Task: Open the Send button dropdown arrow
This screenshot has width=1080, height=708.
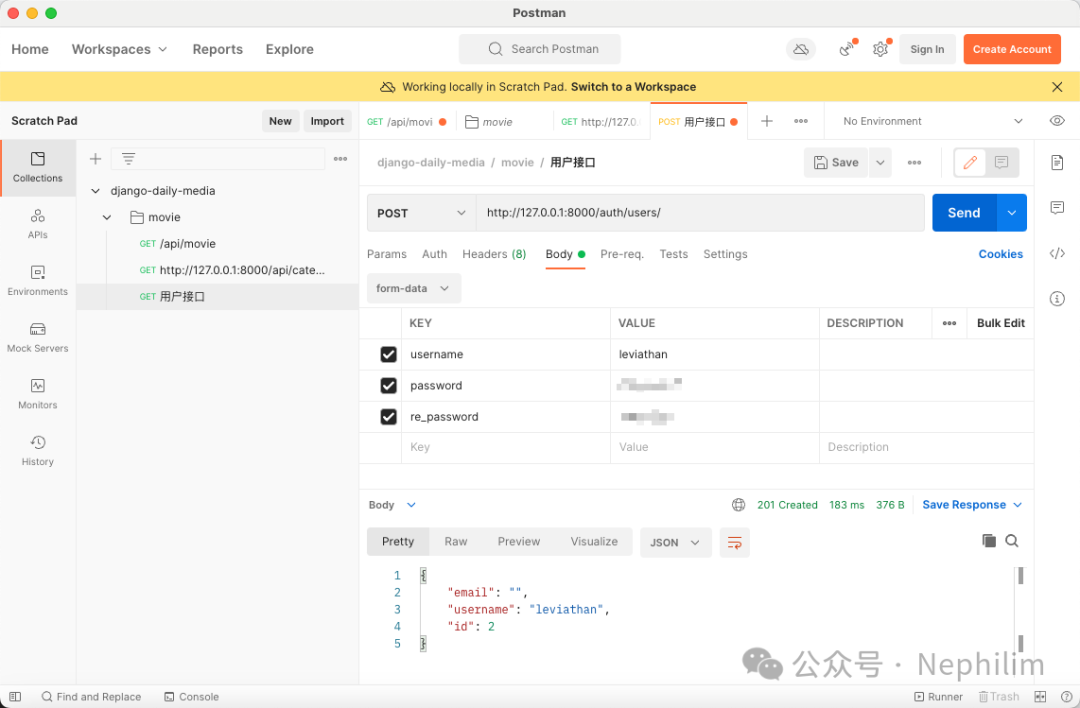Action: tap(1011, 213)
